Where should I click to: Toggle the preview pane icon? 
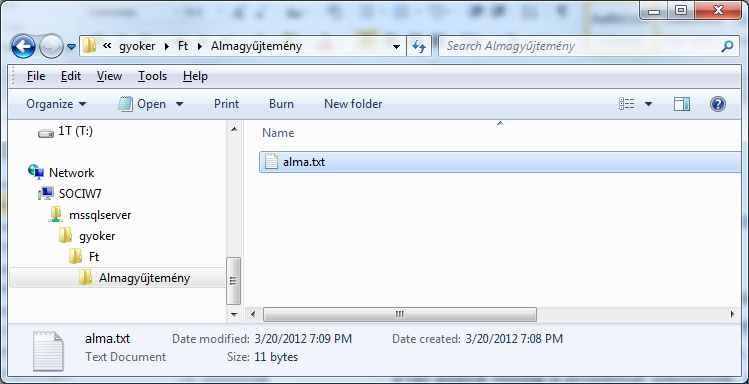pyautogui.click(x=682, y=104)
